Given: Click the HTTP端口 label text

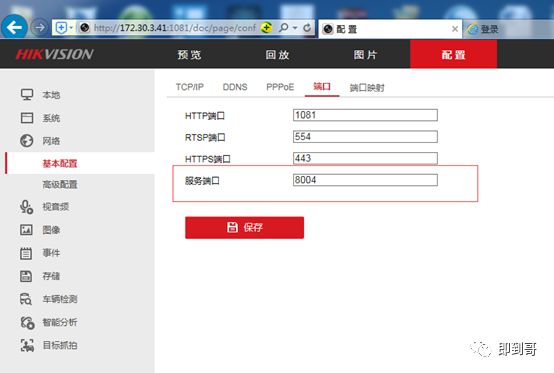Looking at the screenshot, I should [205, 116].
